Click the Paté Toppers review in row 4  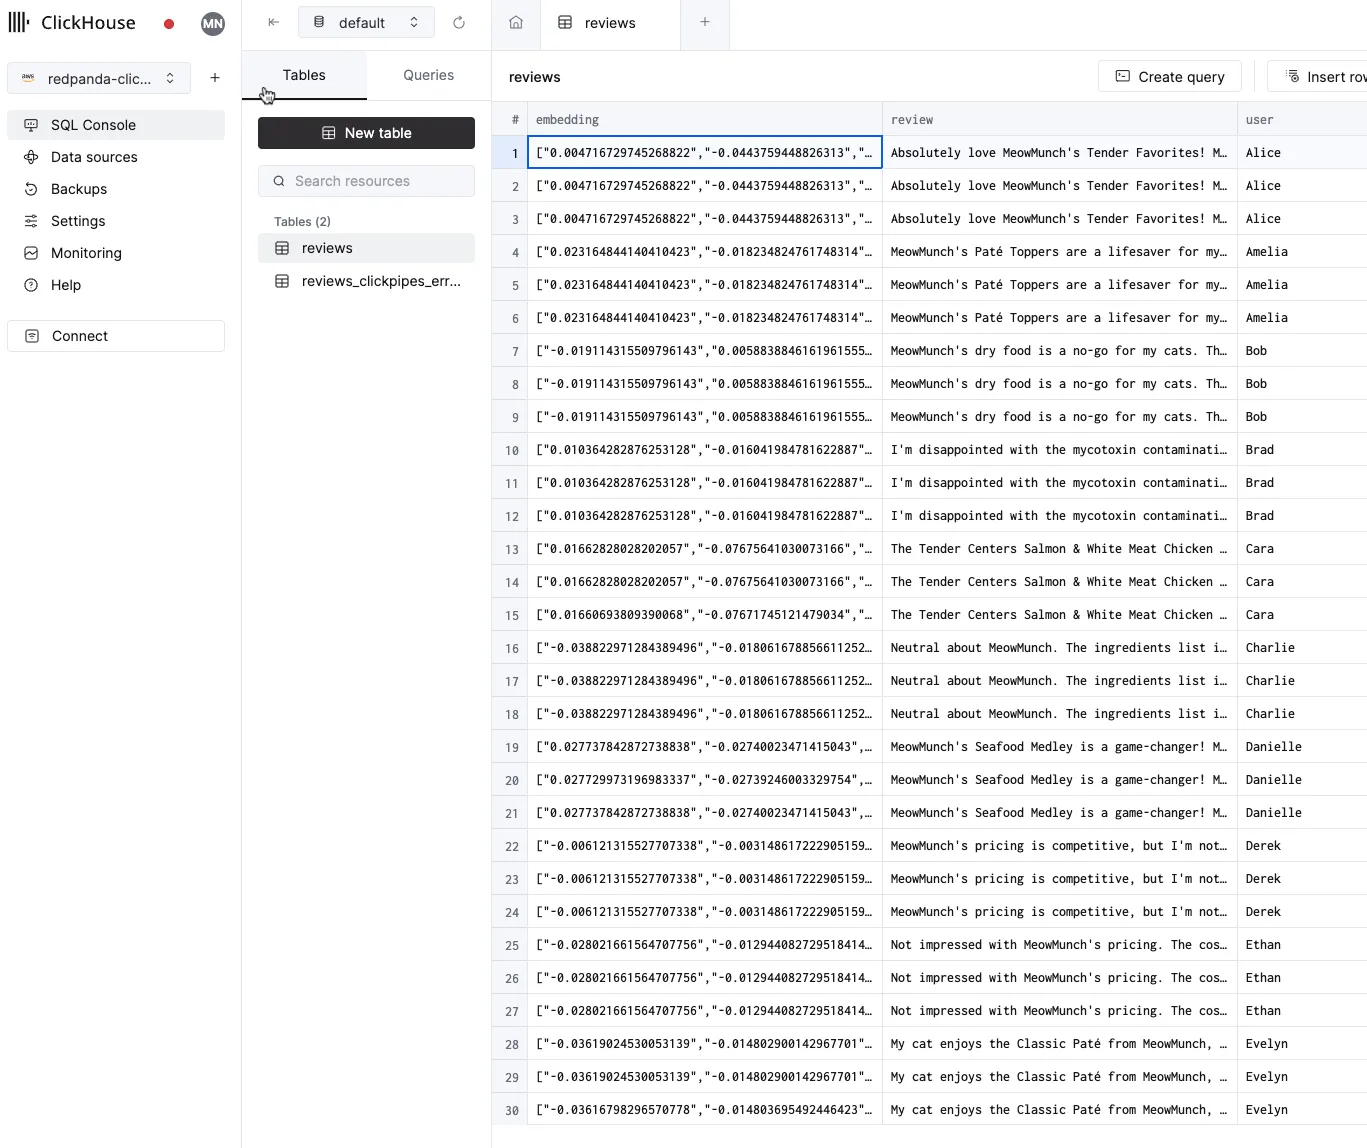point(1059,252)
